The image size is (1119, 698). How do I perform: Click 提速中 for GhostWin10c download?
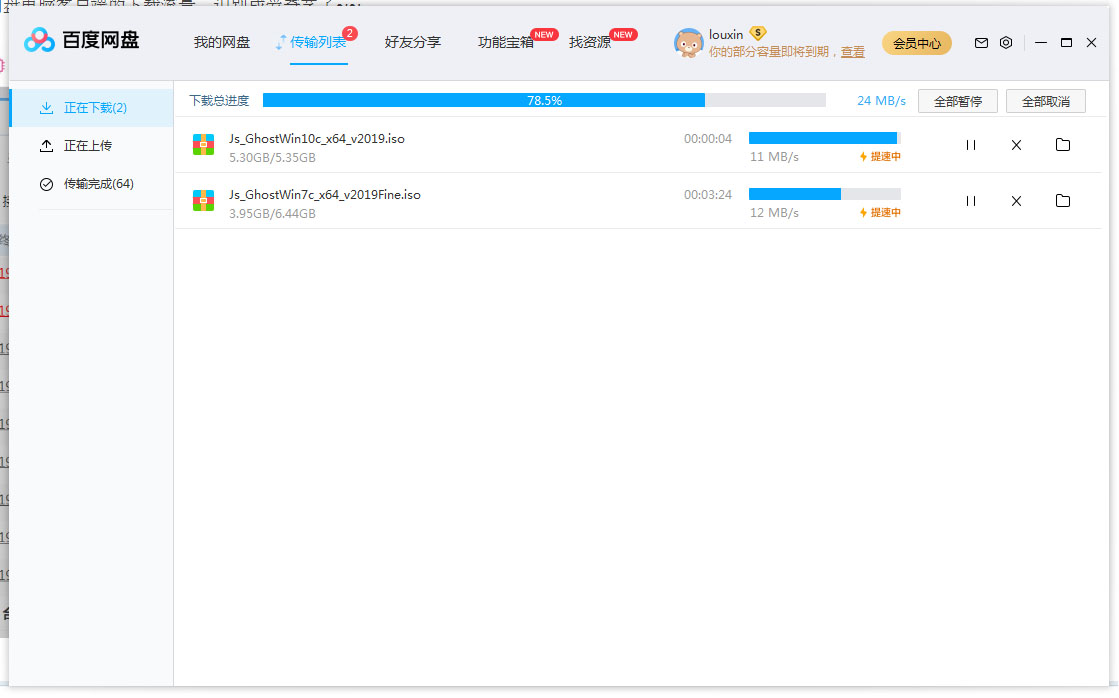coord(880,156)
